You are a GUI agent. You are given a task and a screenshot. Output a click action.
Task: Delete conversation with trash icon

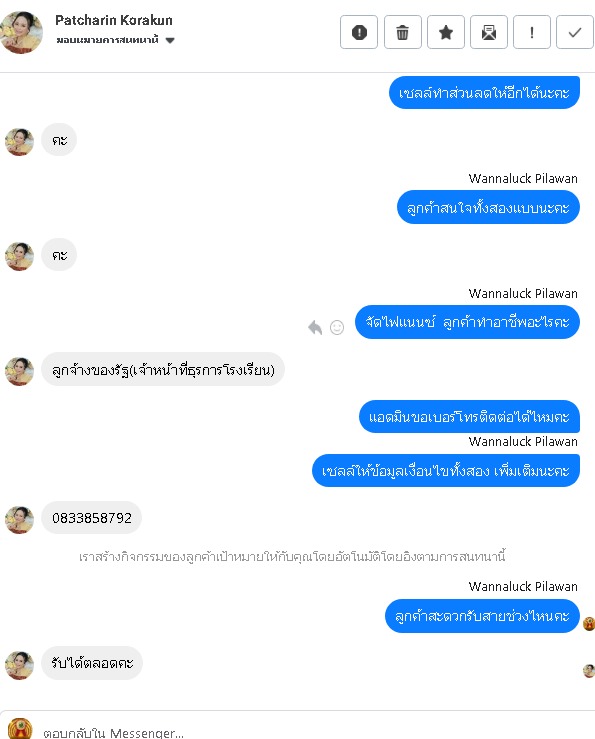pyautogui.click(x=402, y=32)
